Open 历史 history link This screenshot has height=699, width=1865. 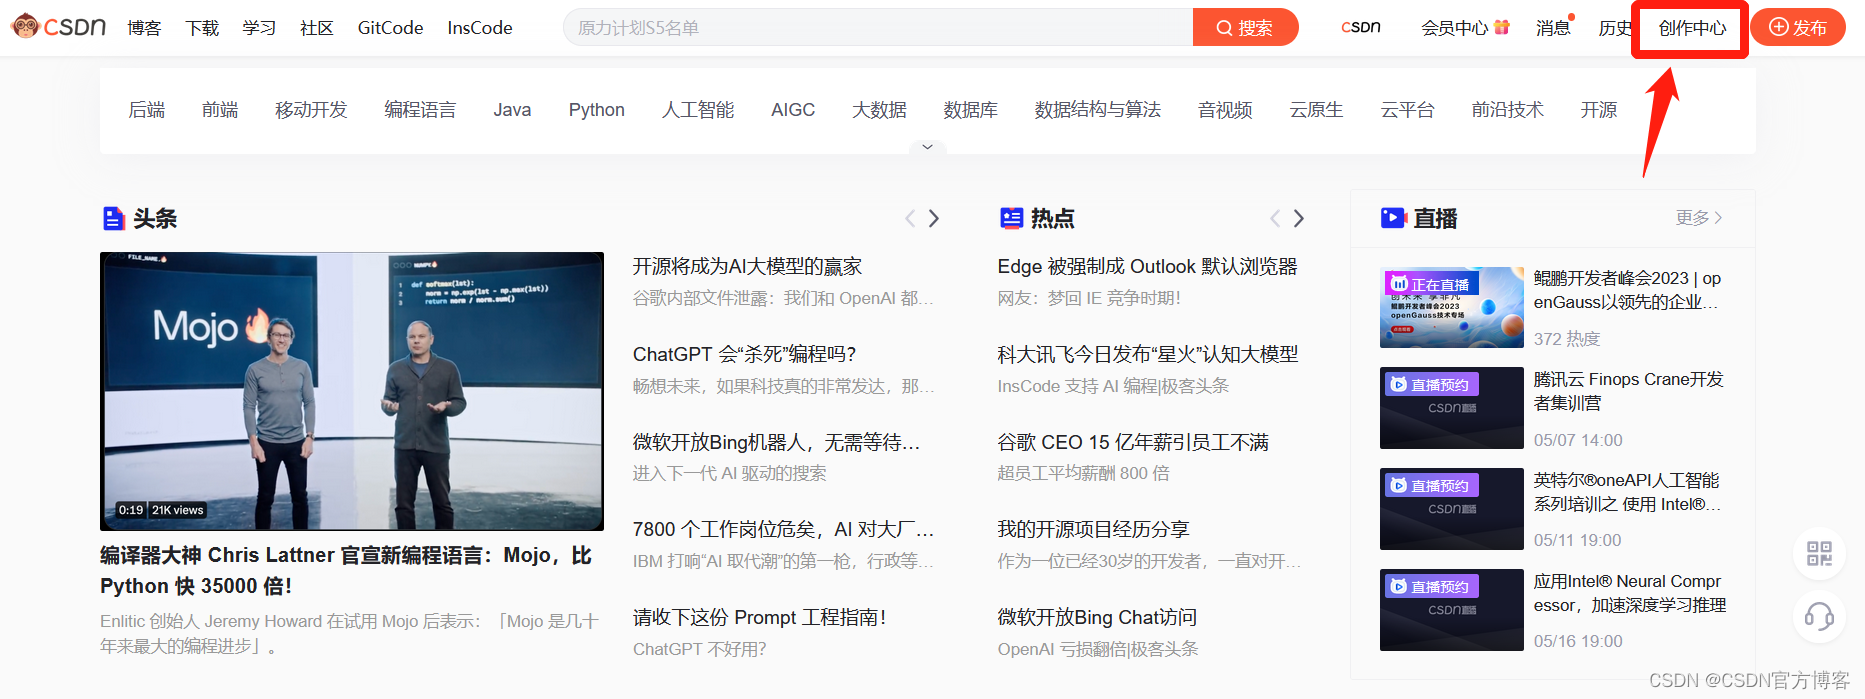point(1613,28)
